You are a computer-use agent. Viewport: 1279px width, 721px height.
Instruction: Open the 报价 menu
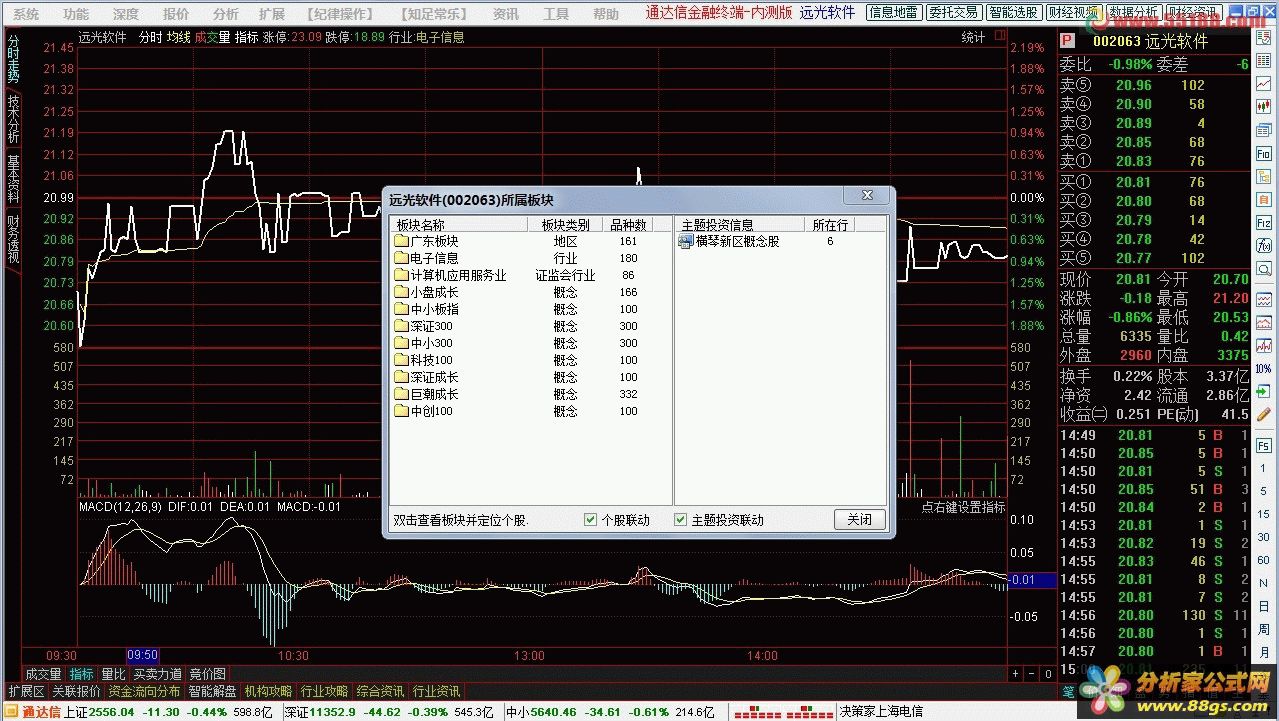pos(176,14)
